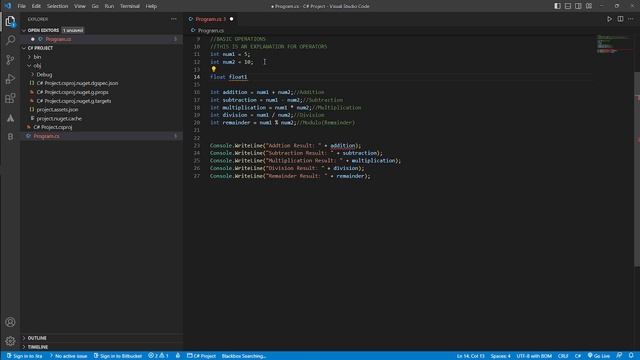Open the errors and warnings indicator in the status bar

coord(158,356)
